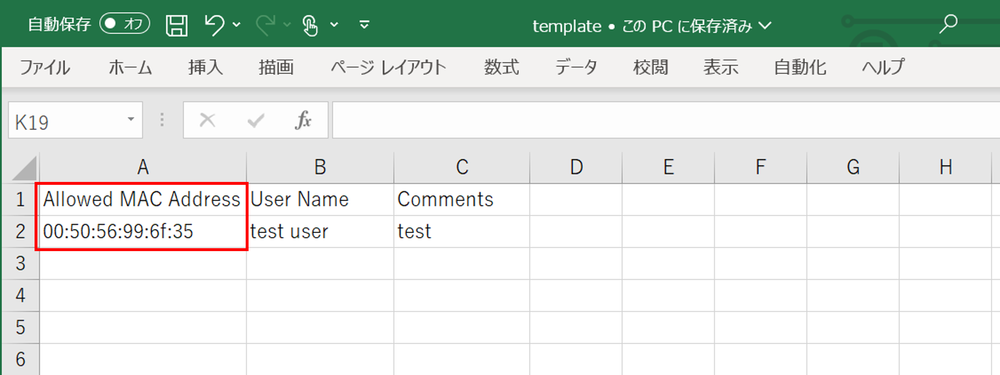Image resolution: width=1000 pixels, height=375 pixels.
Task: Click the formula bar Enter checkmark icon
Action: (x=256, y=120)
